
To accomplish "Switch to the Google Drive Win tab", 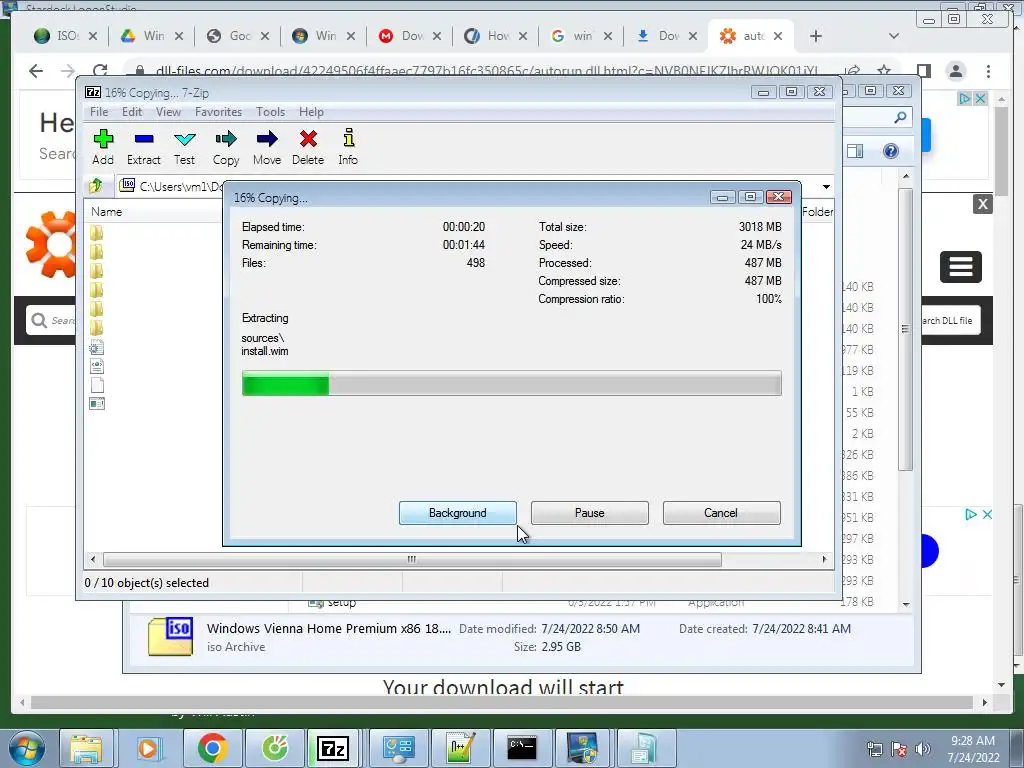I will point(152,36).
